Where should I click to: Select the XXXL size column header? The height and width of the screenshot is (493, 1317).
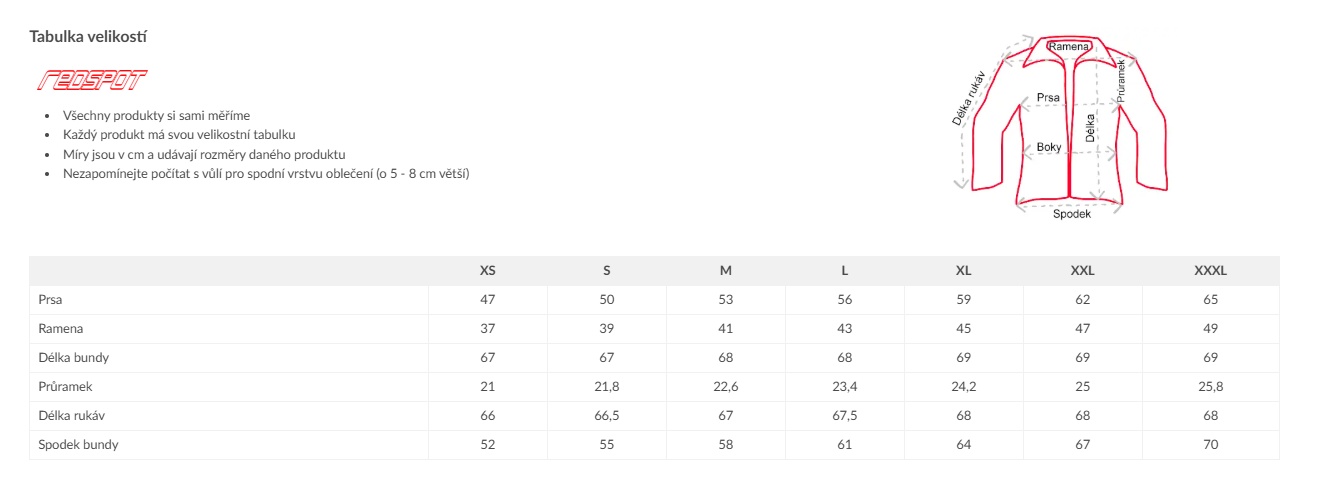[1210, 271]
